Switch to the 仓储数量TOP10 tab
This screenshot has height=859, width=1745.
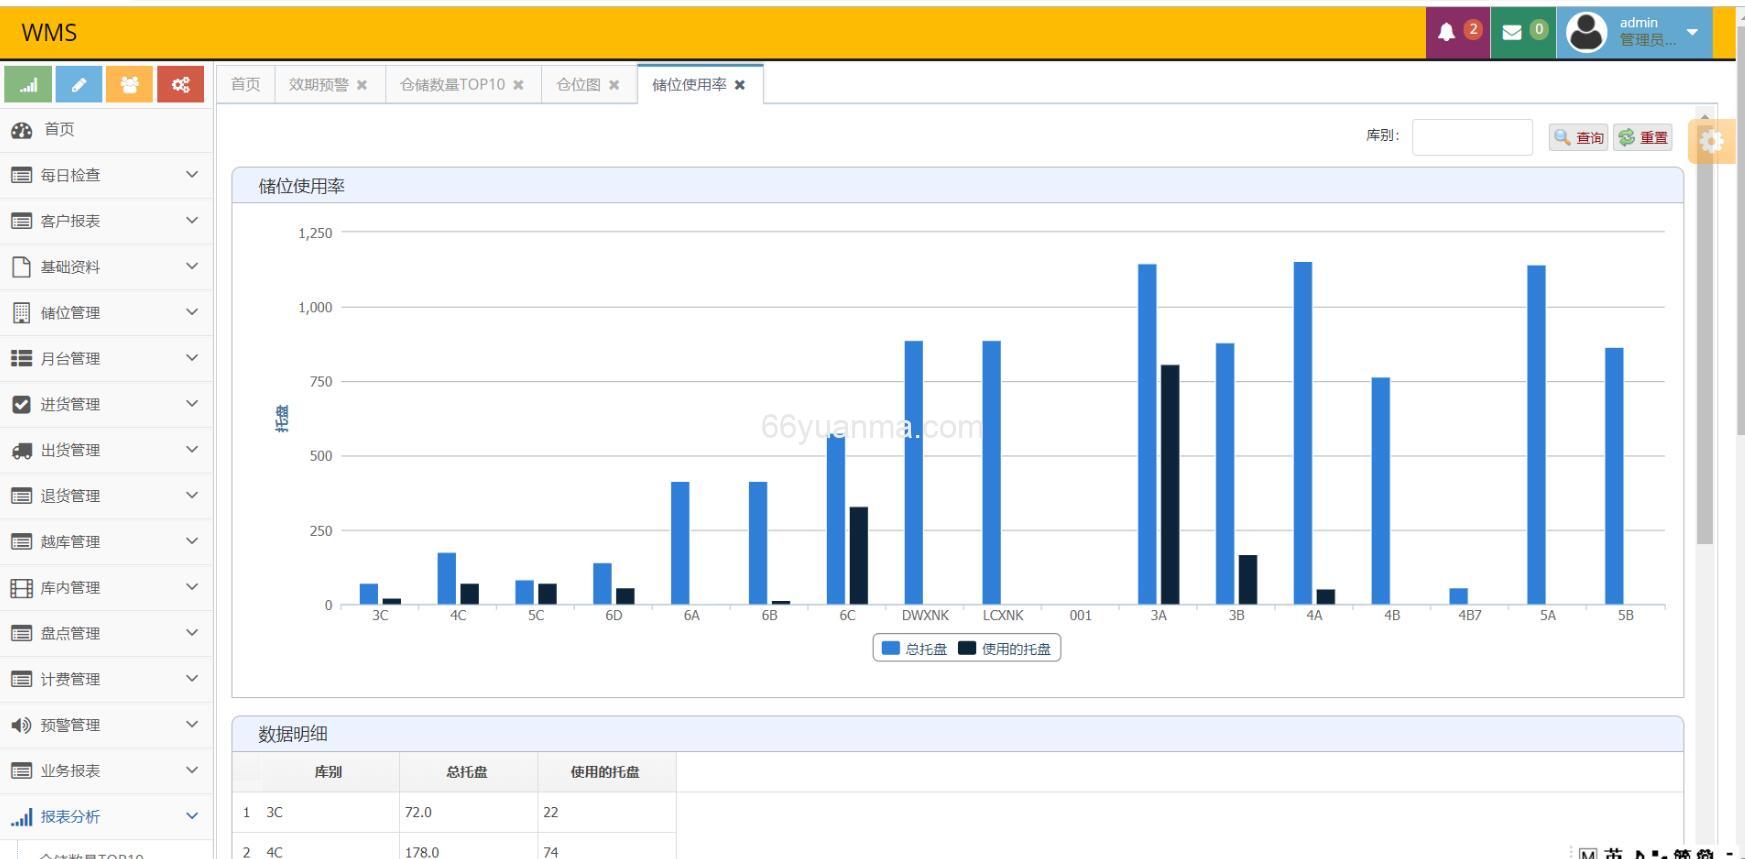pos(452,85)
